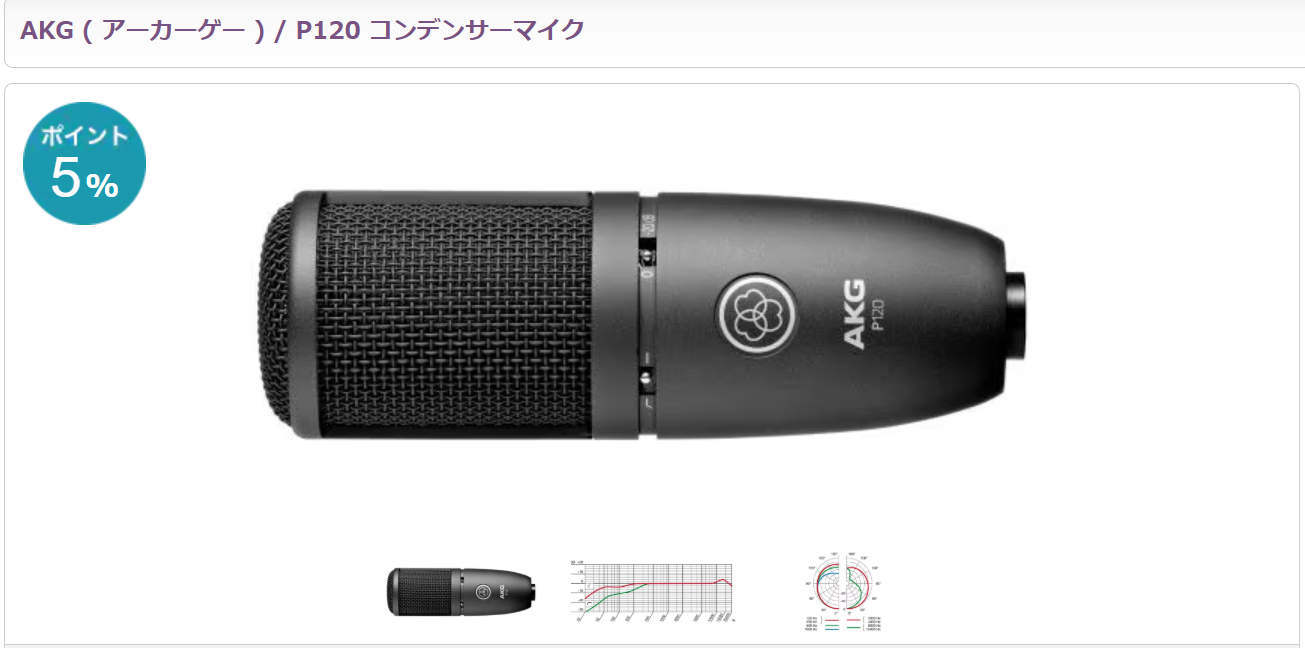Show the polar pattern diagram thumbnail

[846, 593]
